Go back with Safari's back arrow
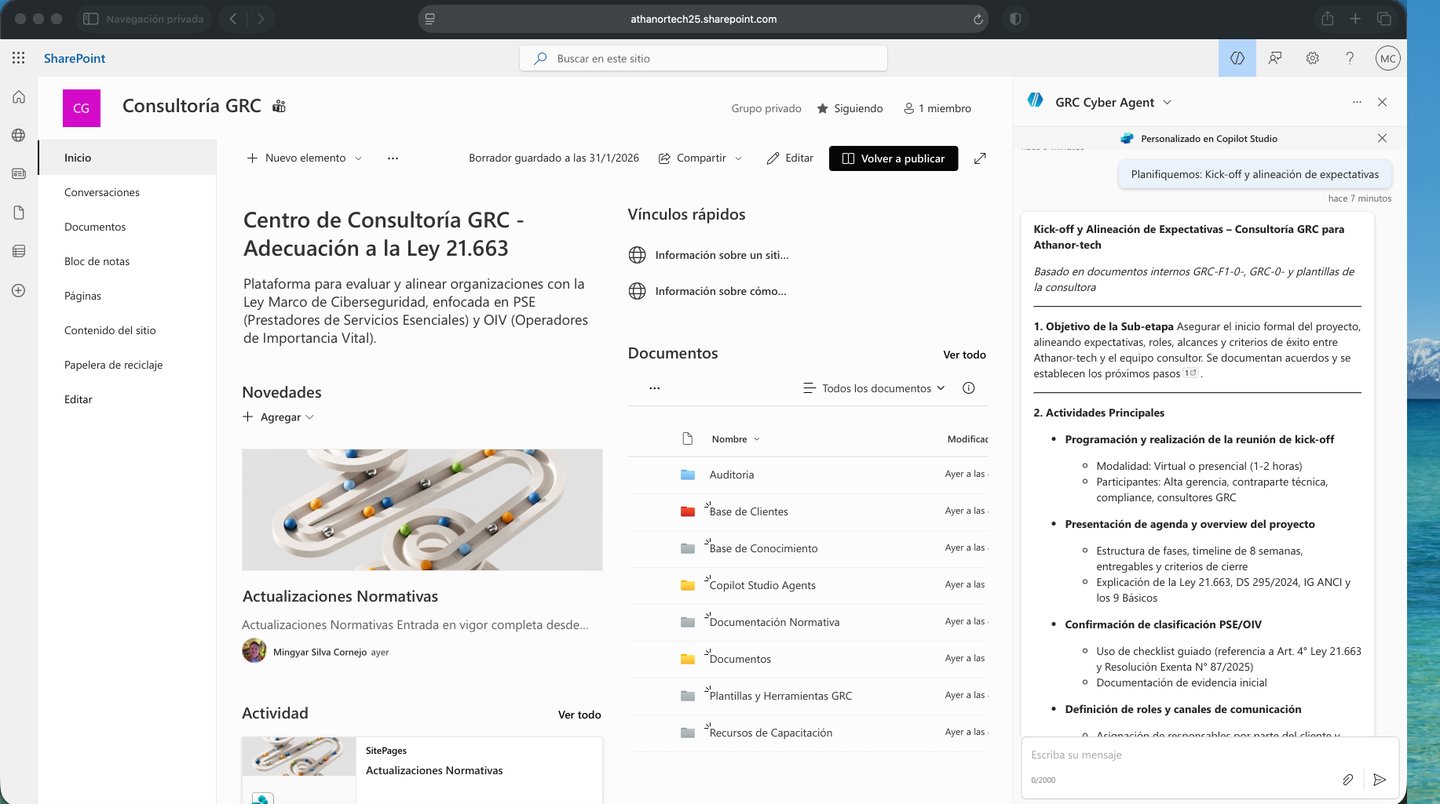This screenshot has height=804, width=1440. [233, 19]
